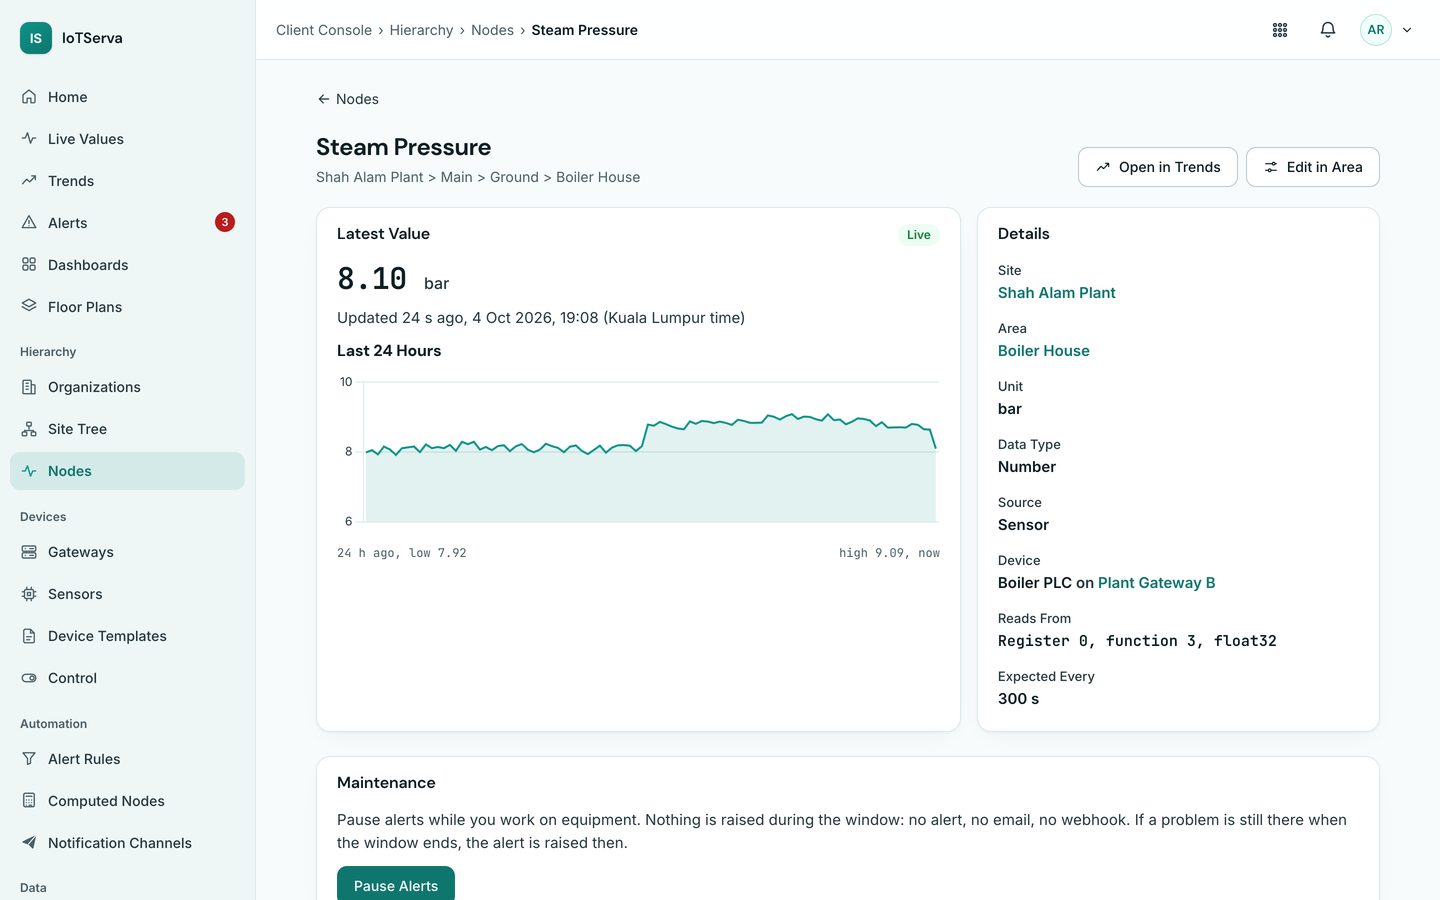The height and width of the screenshot is (900, 1440).
Task: Click the Live status badge
Action: tap(919, 235)
